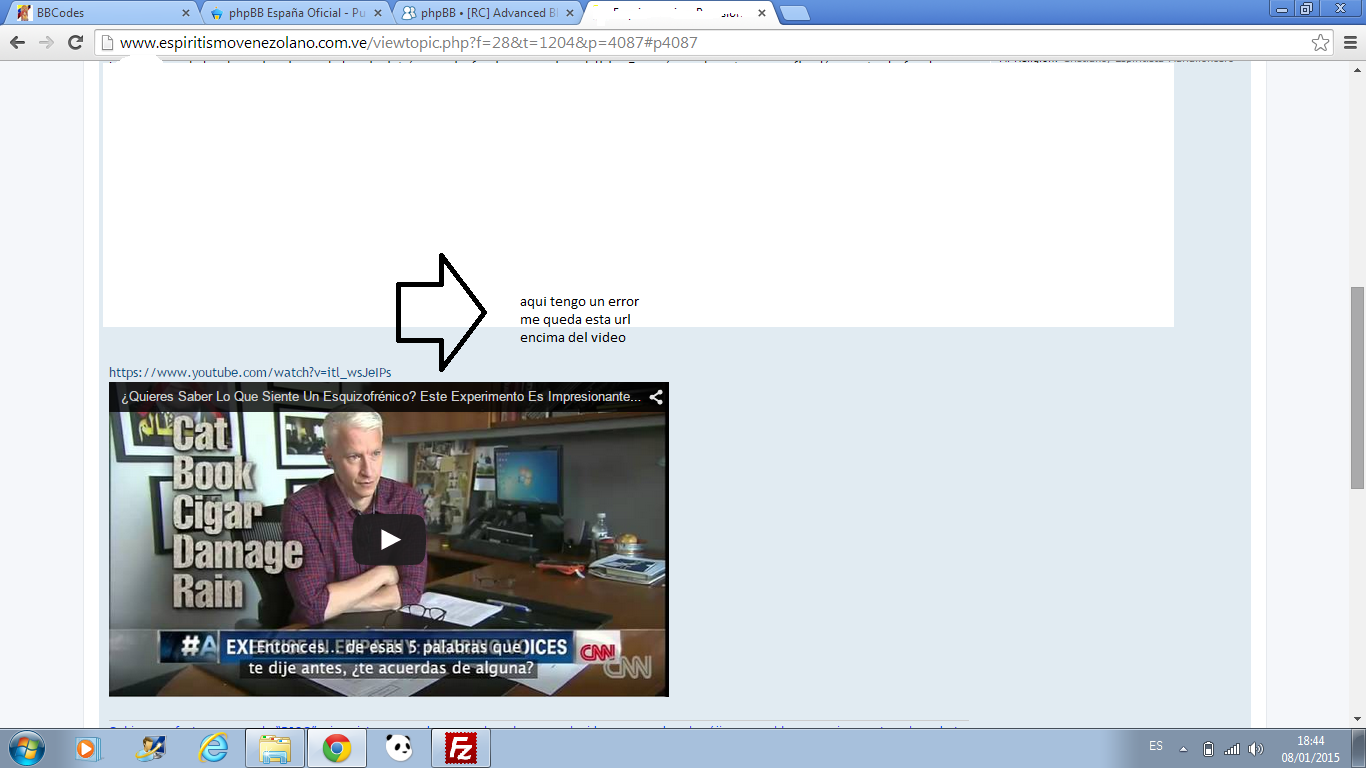Launch Panda antivirus from the taskbar

(399, 748)
